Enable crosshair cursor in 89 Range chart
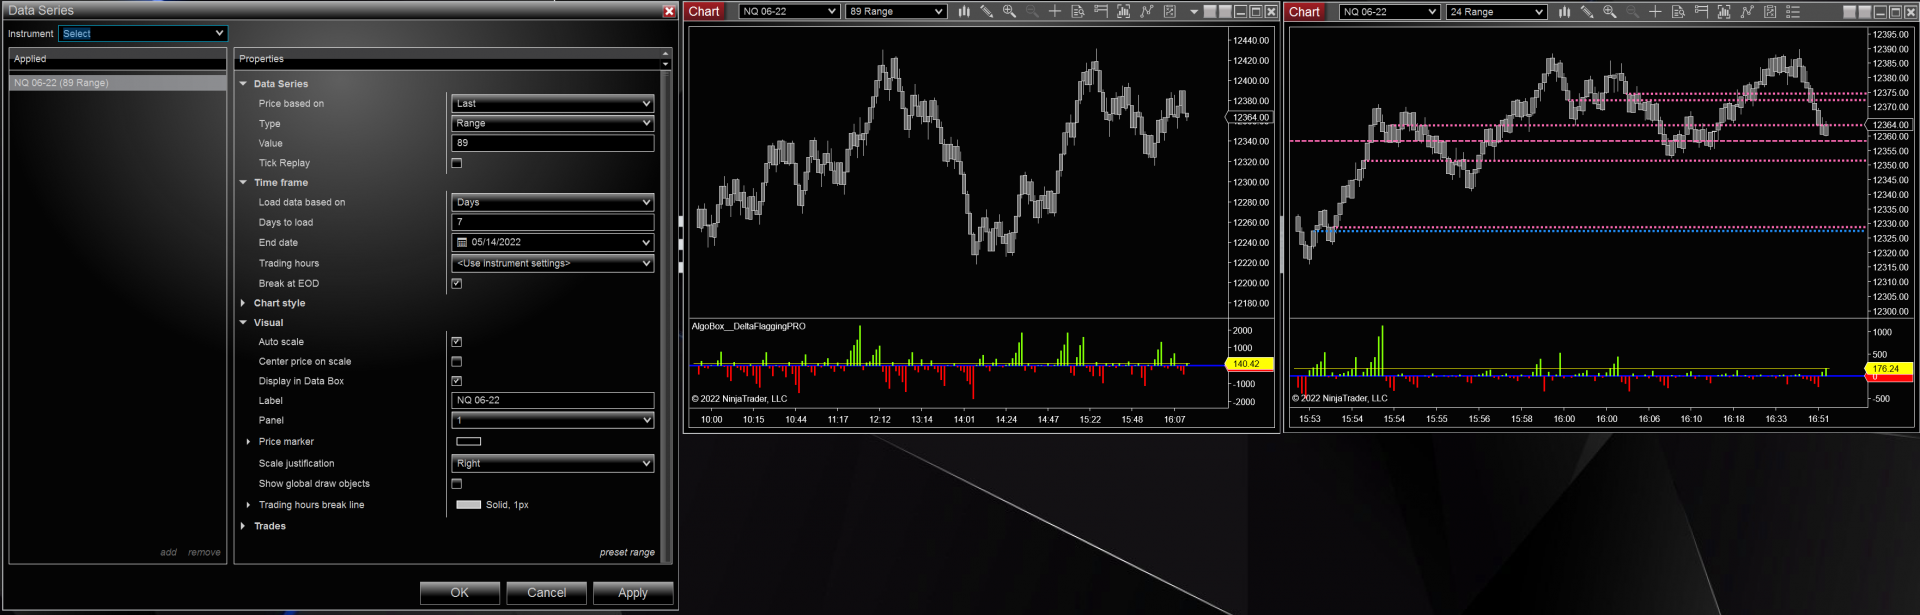The image size is (1920, 615). tap(1055, 11)
